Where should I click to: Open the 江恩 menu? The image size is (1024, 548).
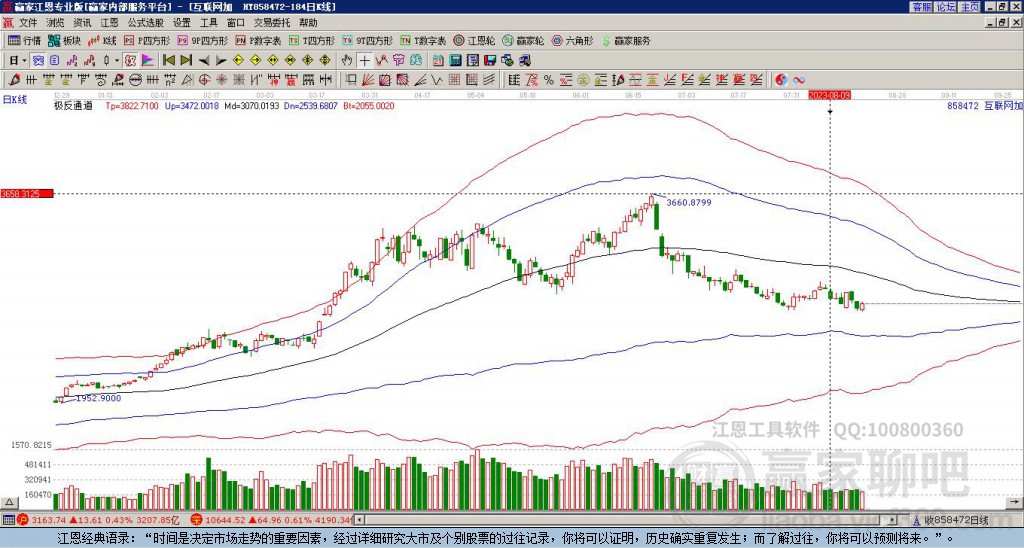coord(109,22)
